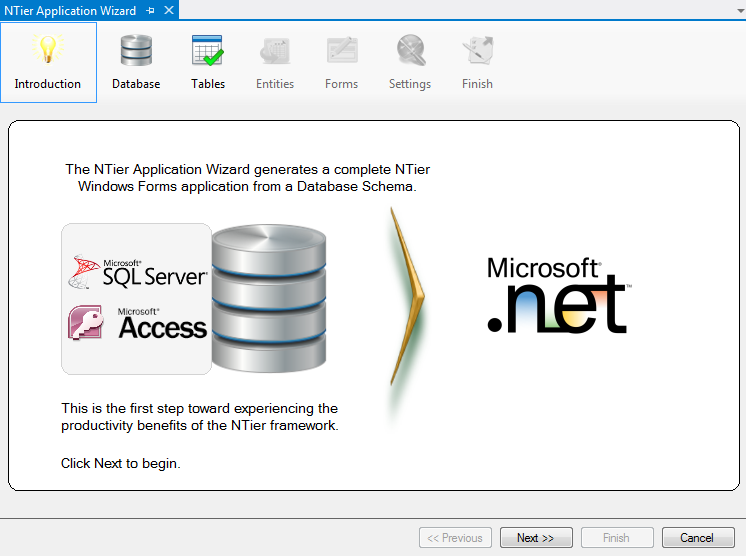746x556 pixels.
Task: Click text 'productivity benefits of the NTier framework.'
Action: pos(200,425)
